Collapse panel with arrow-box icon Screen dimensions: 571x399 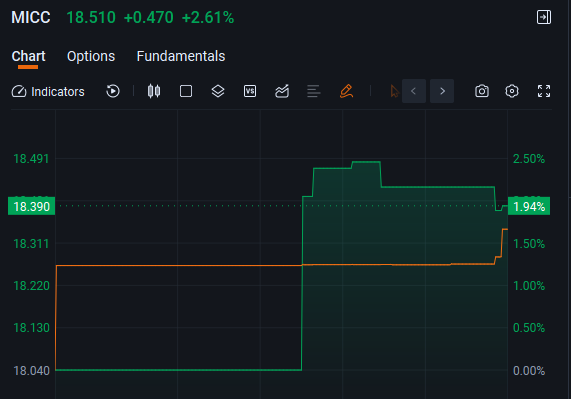pos(544,17)
